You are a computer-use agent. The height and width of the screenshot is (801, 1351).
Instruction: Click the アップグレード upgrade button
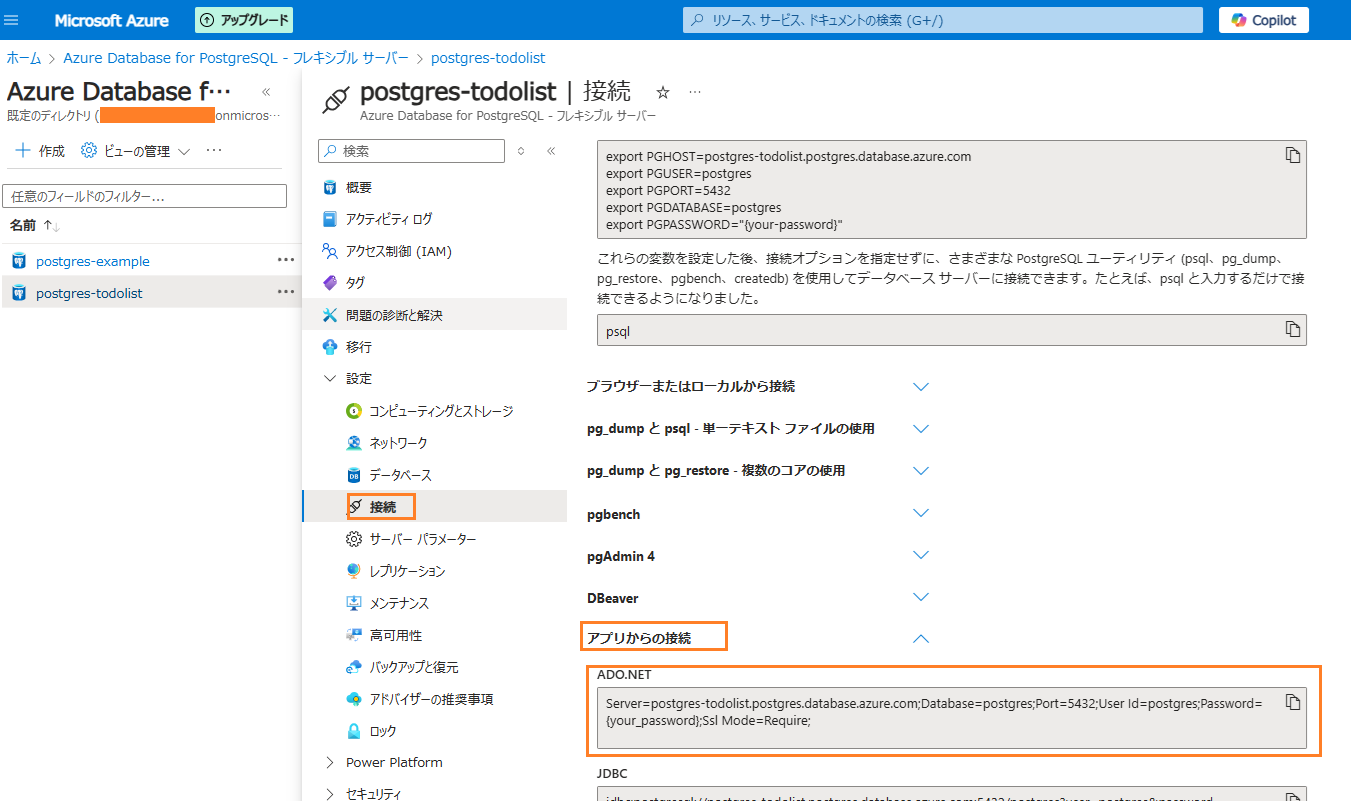(x=243, y=20)
